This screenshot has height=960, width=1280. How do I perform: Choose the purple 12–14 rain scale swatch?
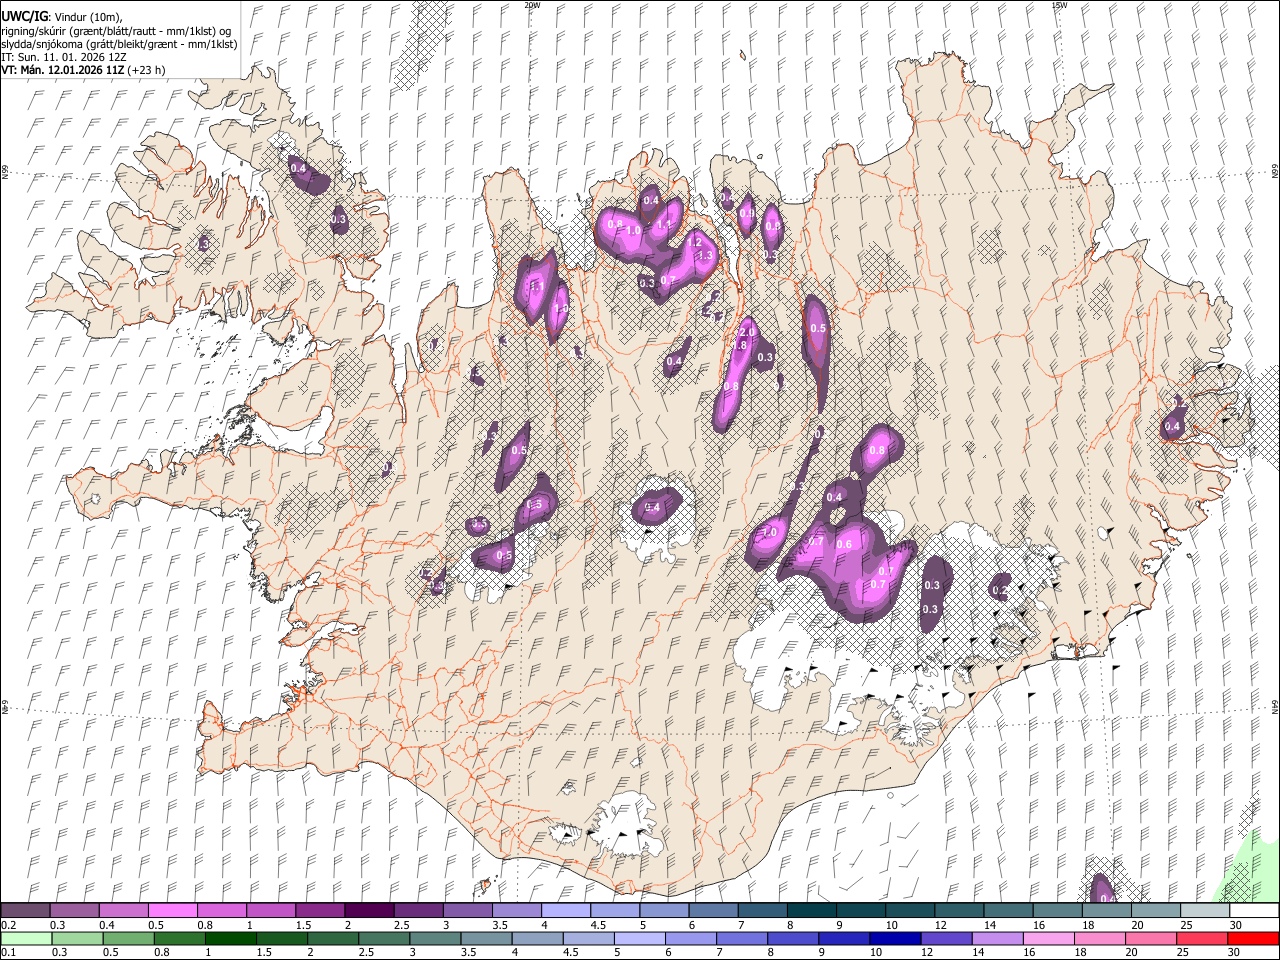click(945, 938)
